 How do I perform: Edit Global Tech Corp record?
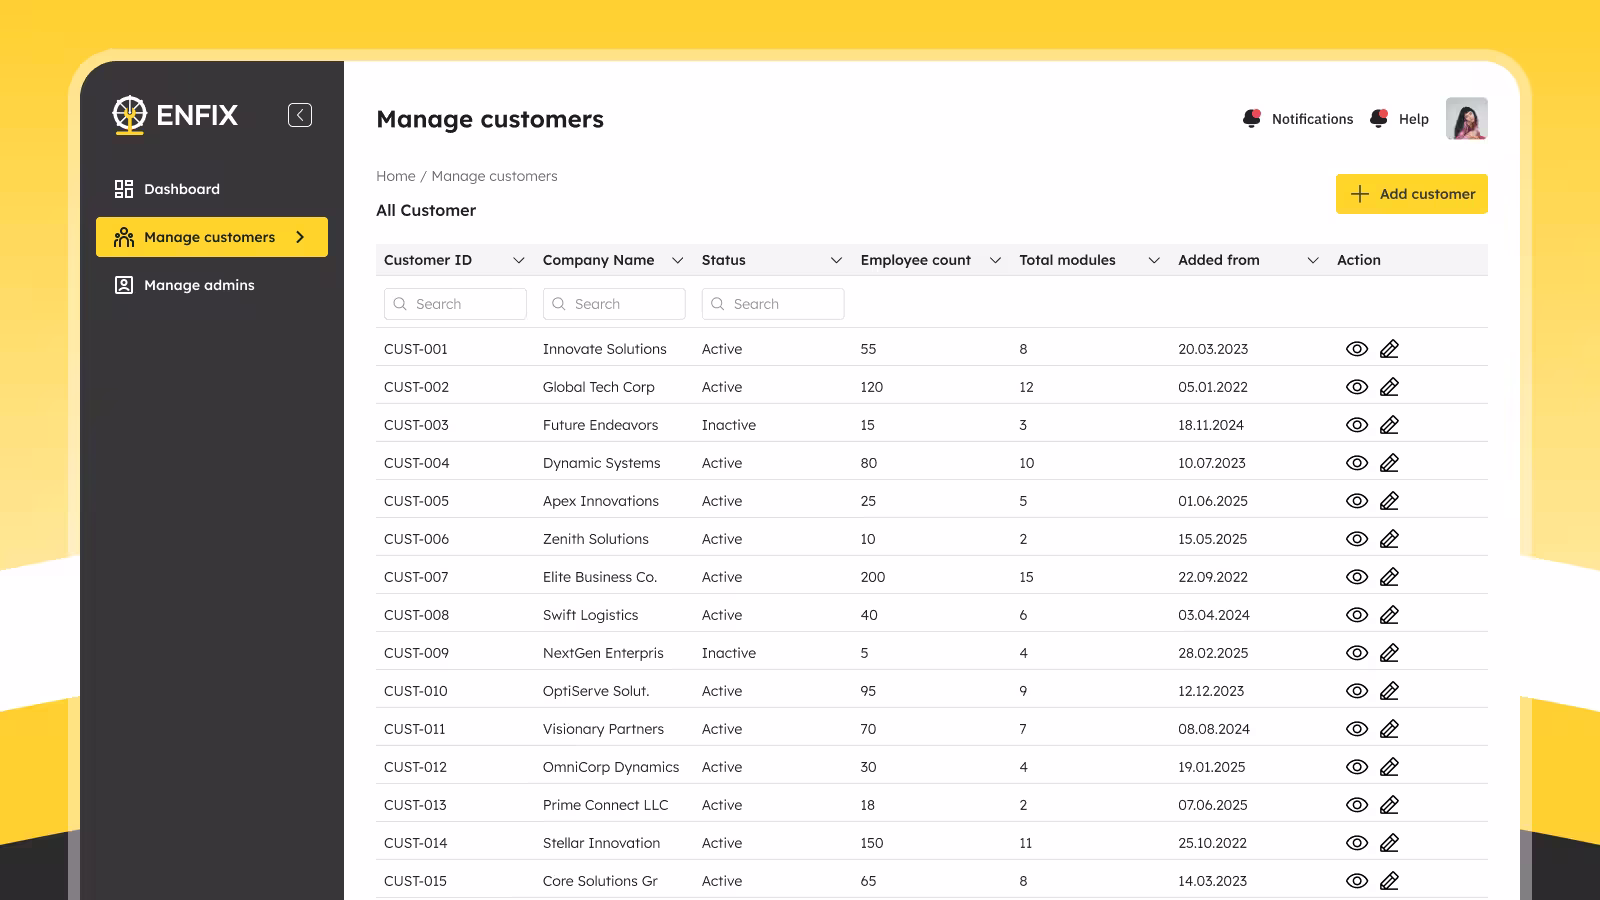(1389, 387)
